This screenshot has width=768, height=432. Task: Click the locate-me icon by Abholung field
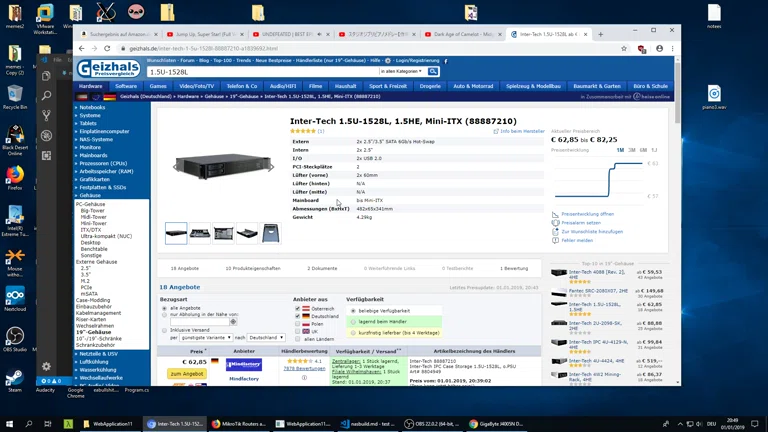233,322
